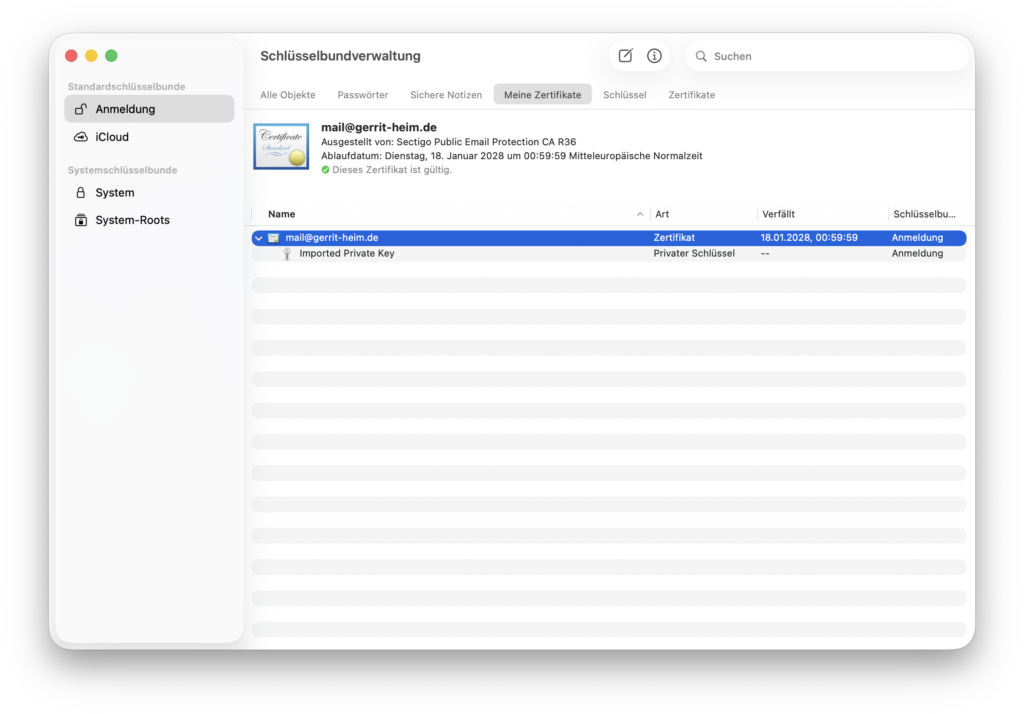Switch to the Alle Objekte tab

click(x=288, y=95)
